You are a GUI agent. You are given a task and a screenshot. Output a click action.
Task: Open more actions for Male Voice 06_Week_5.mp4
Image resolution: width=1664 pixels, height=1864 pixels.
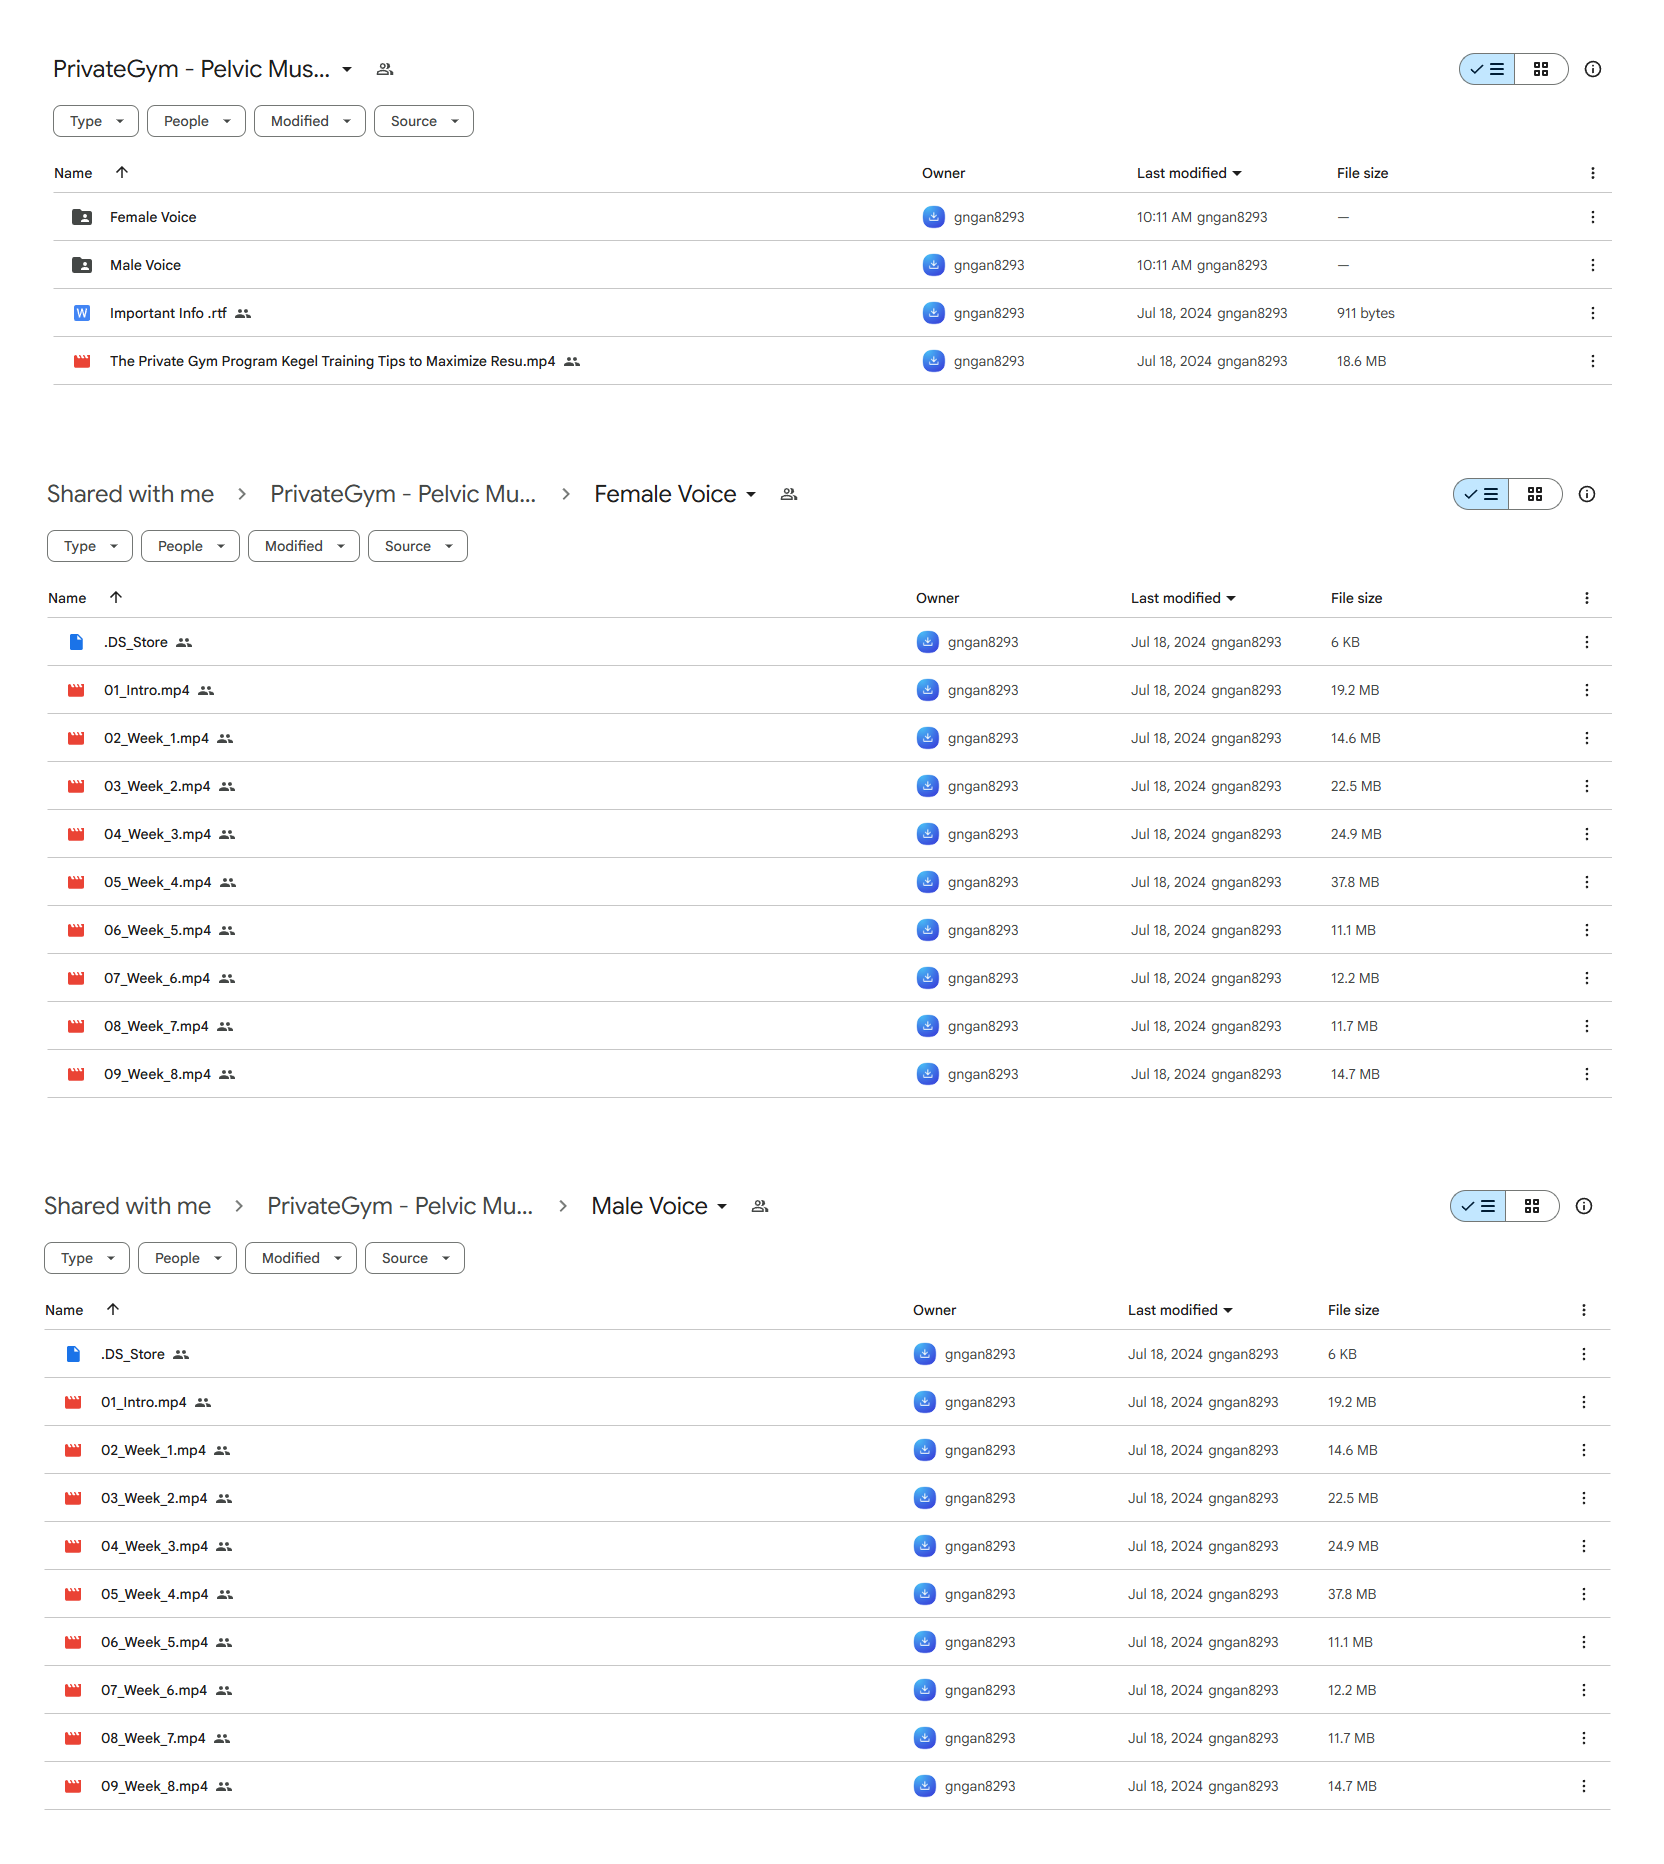(1584, 1642)
